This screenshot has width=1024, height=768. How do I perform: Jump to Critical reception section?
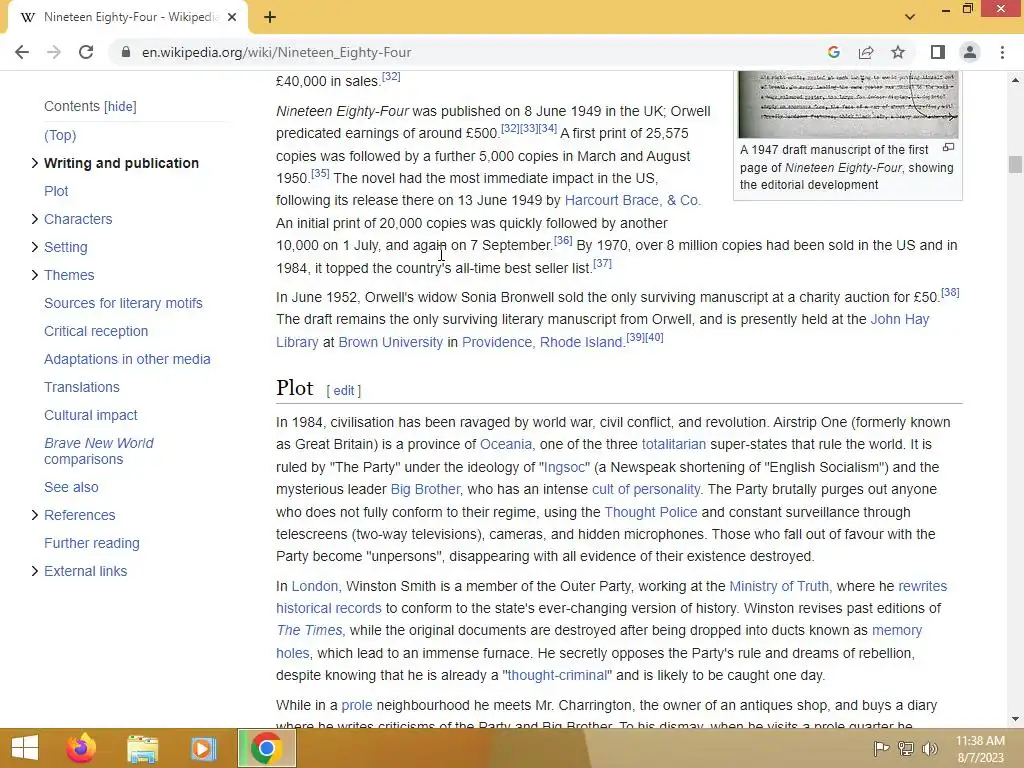point(96,331)
